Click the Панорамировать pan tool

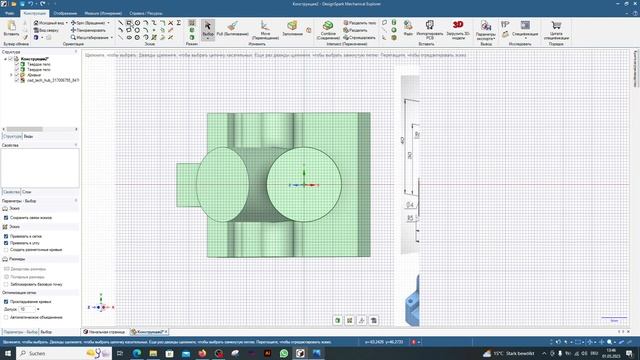click(88, 30)
